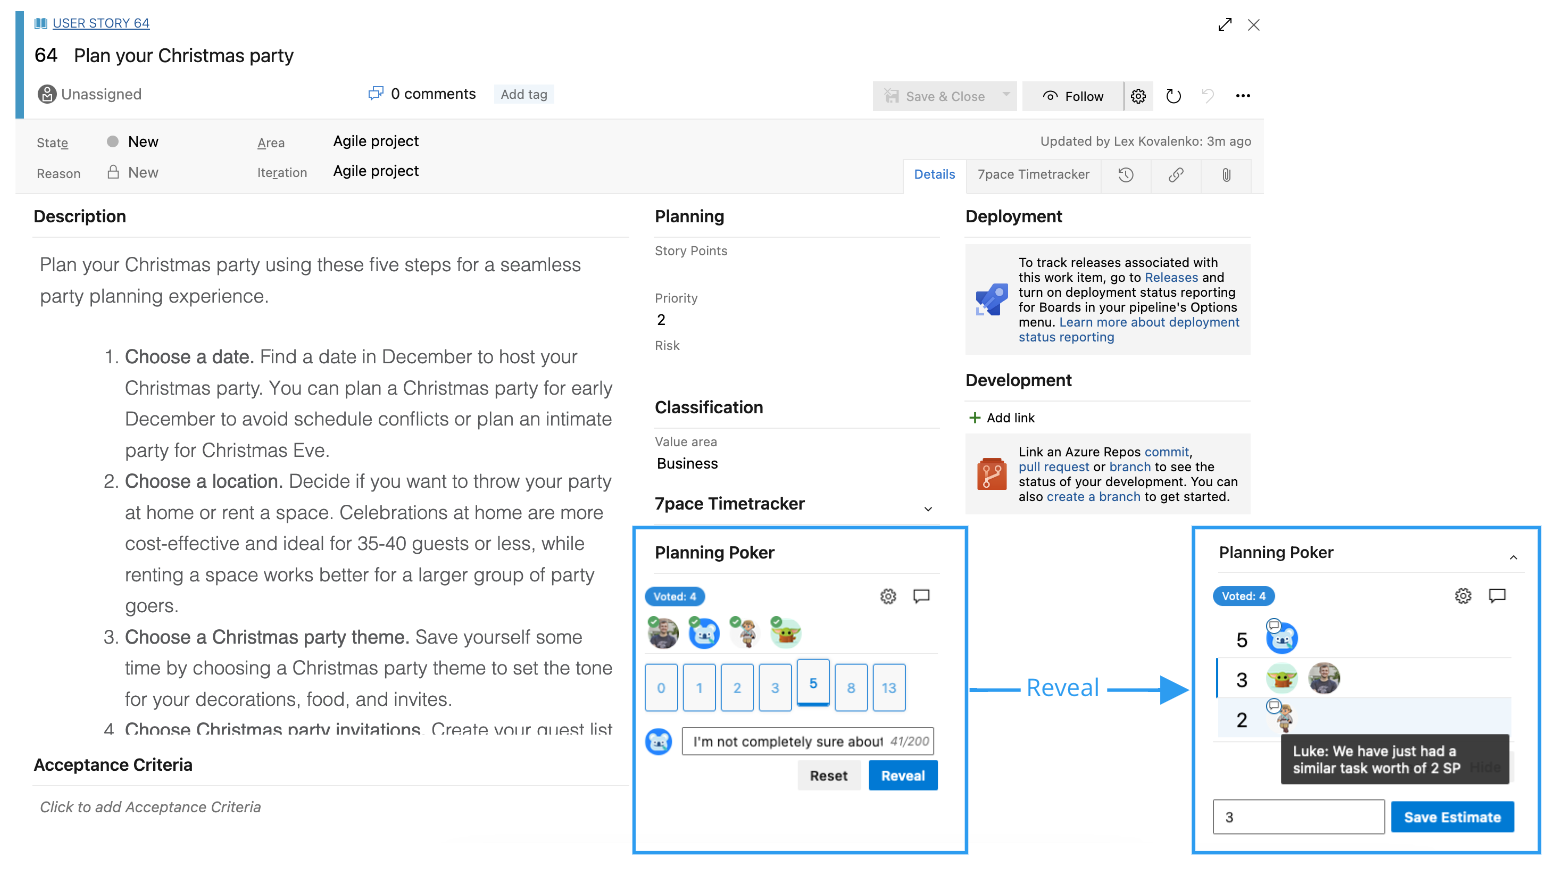The height and width of the screenshot is (882, 1567).
Task: Collapse the right Planning Poker panel chevron
Action: pos(1514,556)
